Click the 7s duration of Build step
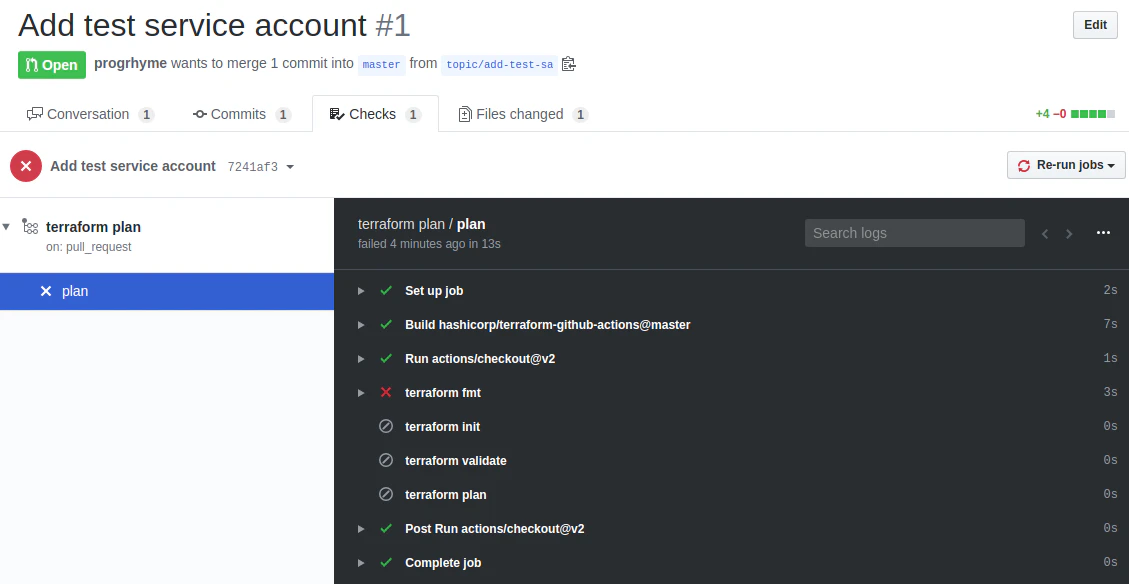This screenshot has height=584, width=1129. pos(1110,325)
